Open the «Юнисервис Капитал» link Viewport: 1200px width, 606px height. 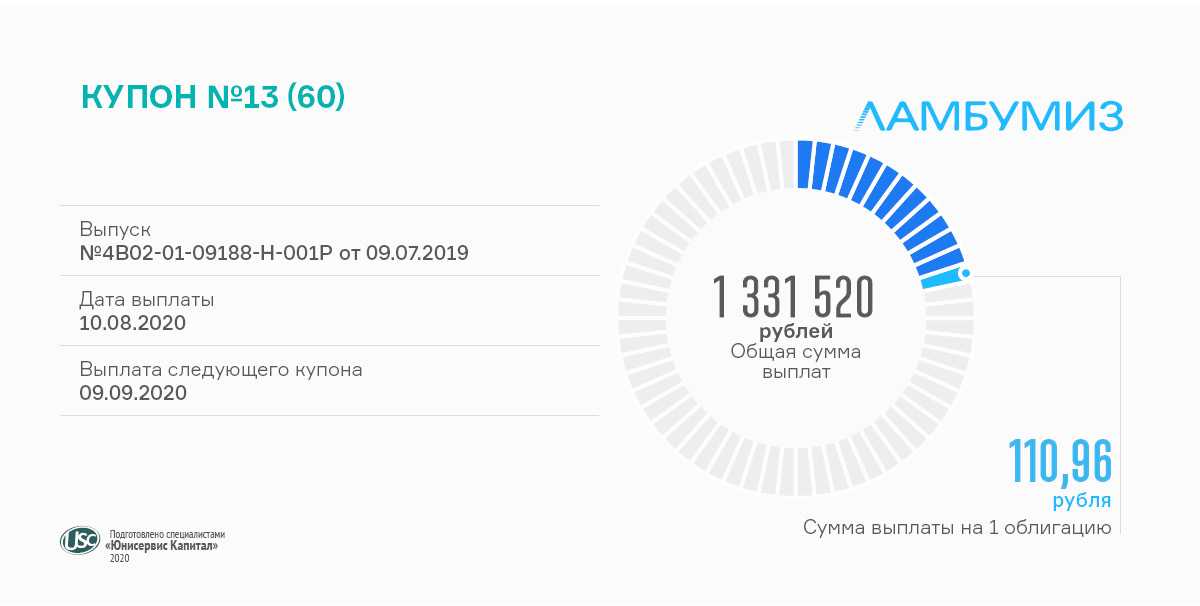[x=161, y=546]
